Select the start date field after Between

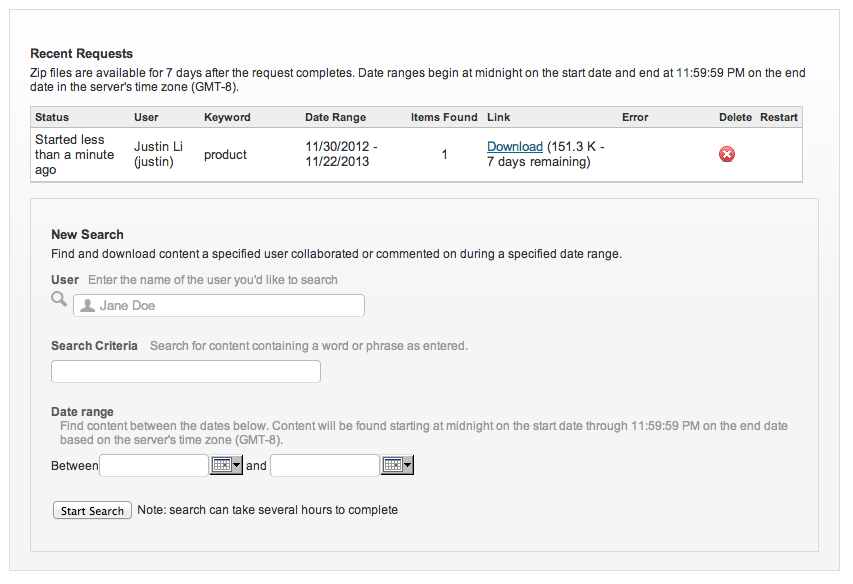coord(153,465)
